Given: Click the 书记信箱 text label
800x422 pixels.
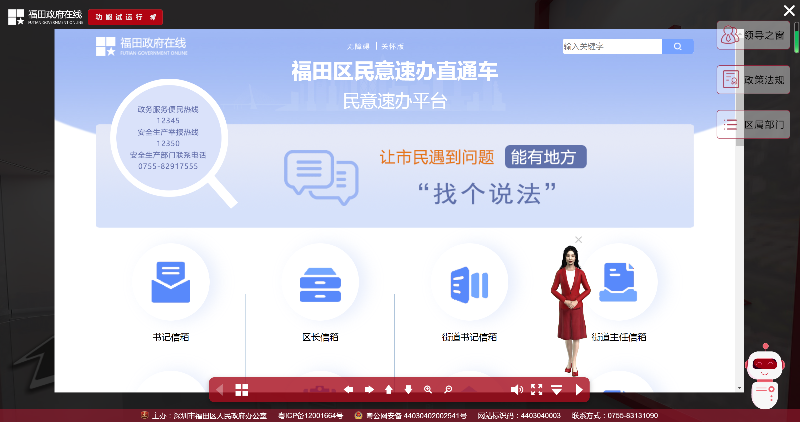Looking at the screenshot, I should tap(171, 337).
